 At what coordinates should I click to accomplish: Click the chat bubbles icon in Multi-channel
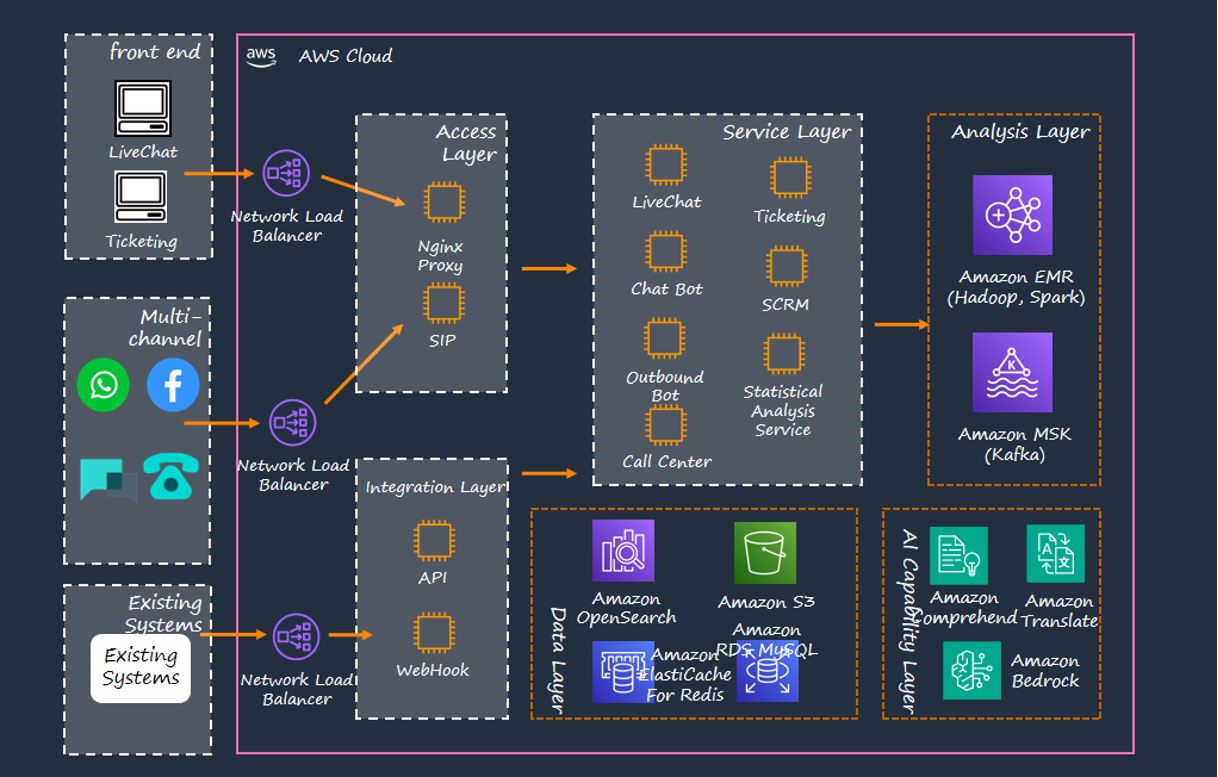pyautogui.click(x=108, y=481)
